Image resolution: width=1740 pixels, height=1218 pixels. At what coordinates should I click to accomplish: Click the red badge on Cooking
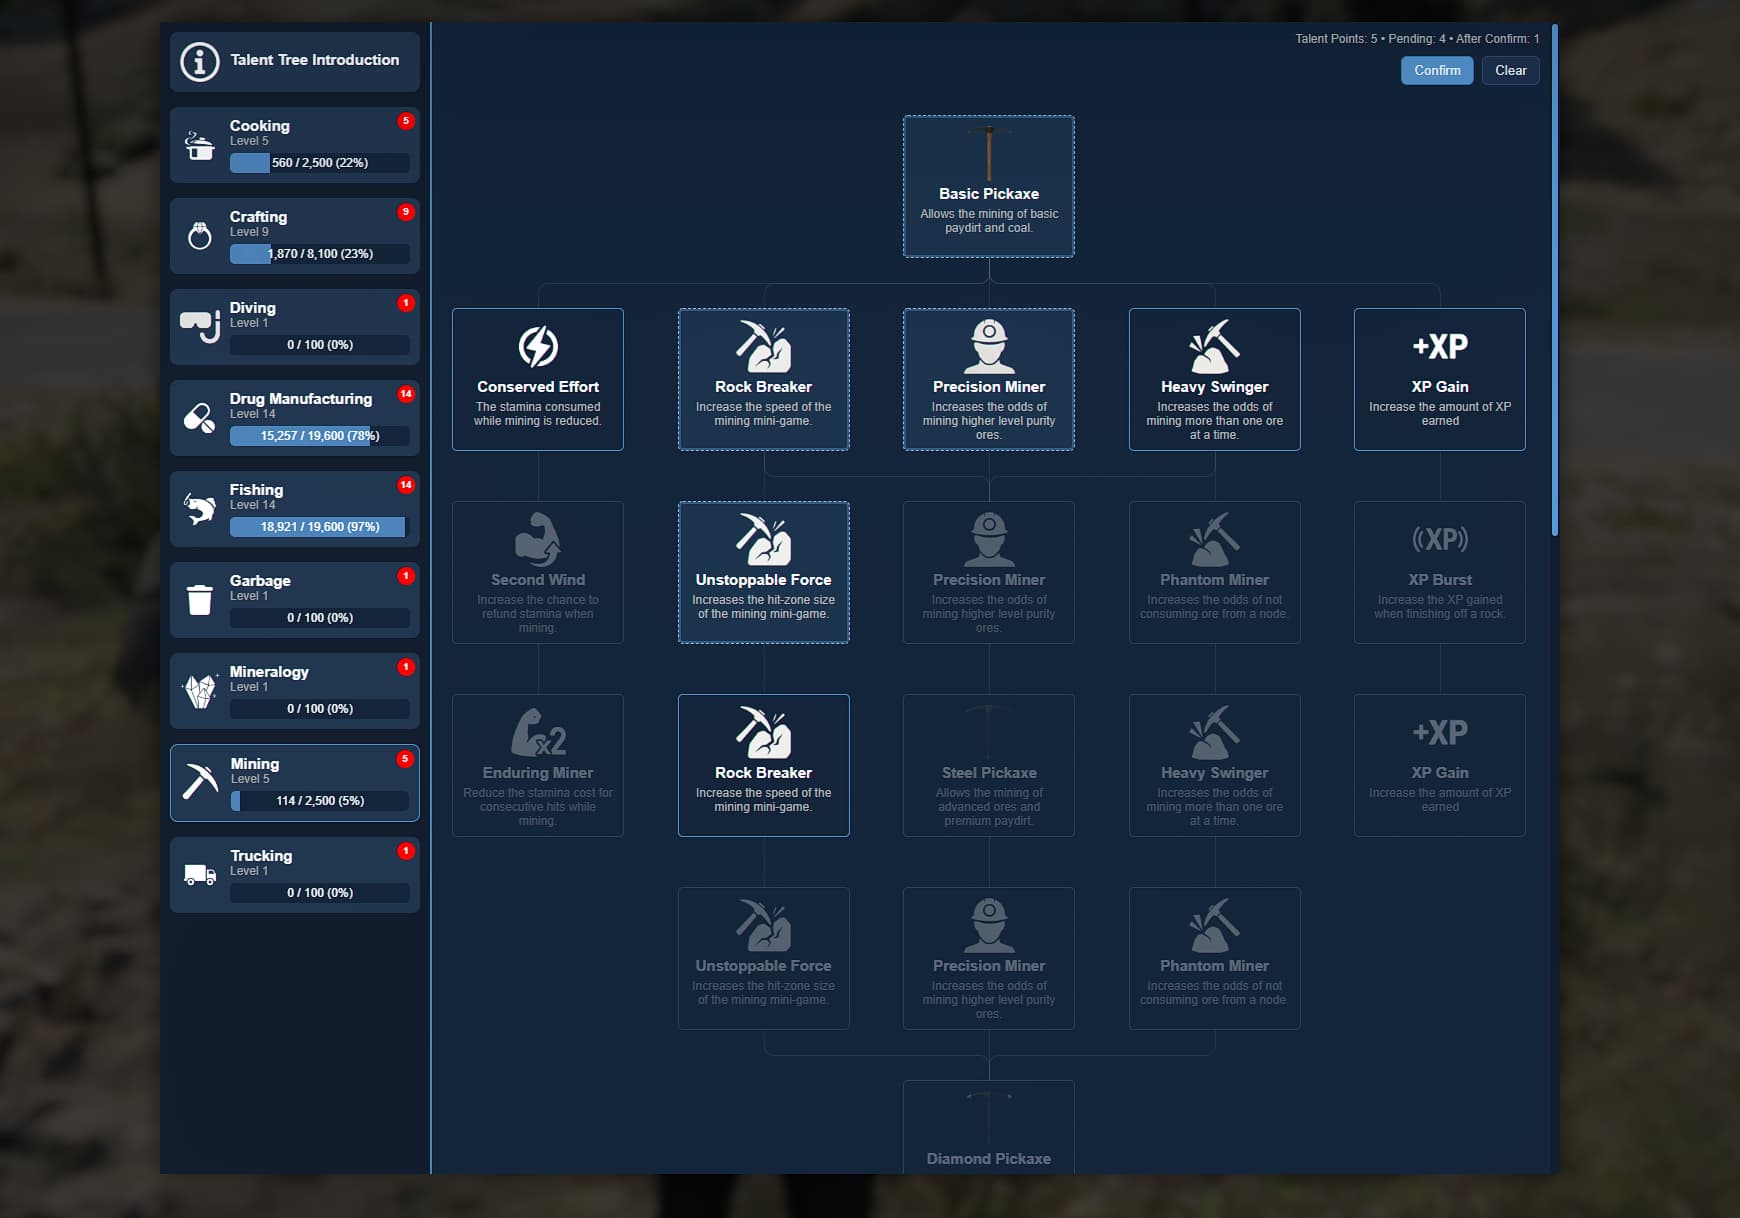click(x=406, y=121)
